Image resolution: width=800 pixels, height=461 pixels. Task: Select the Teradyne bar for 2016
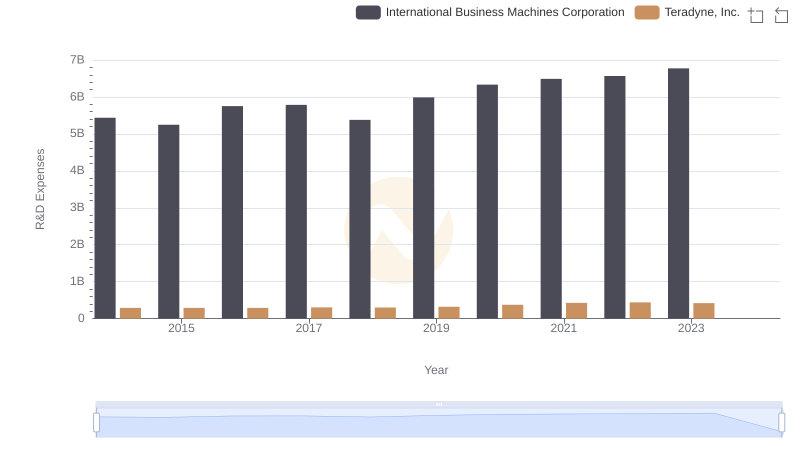[258, 313]
